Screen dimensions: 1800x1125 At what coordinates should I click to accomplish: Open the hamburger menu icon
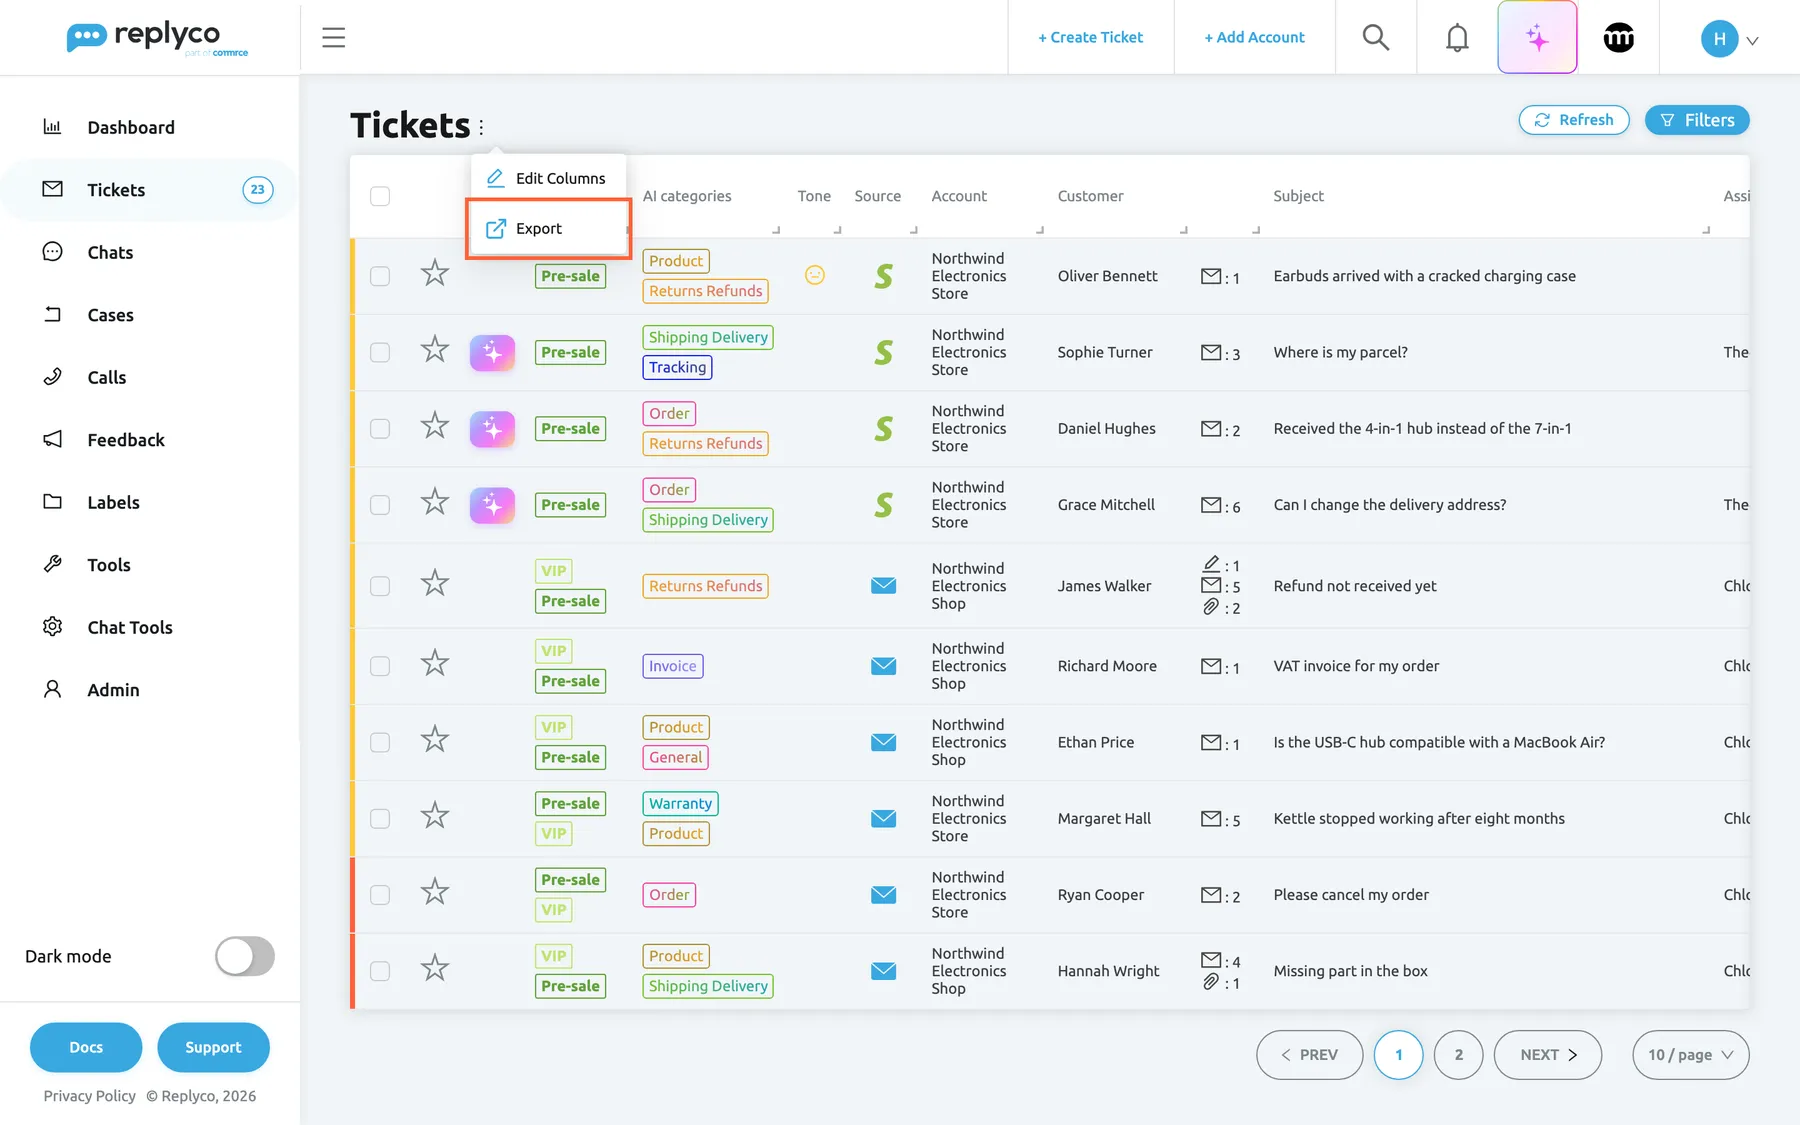coord(333,38)
